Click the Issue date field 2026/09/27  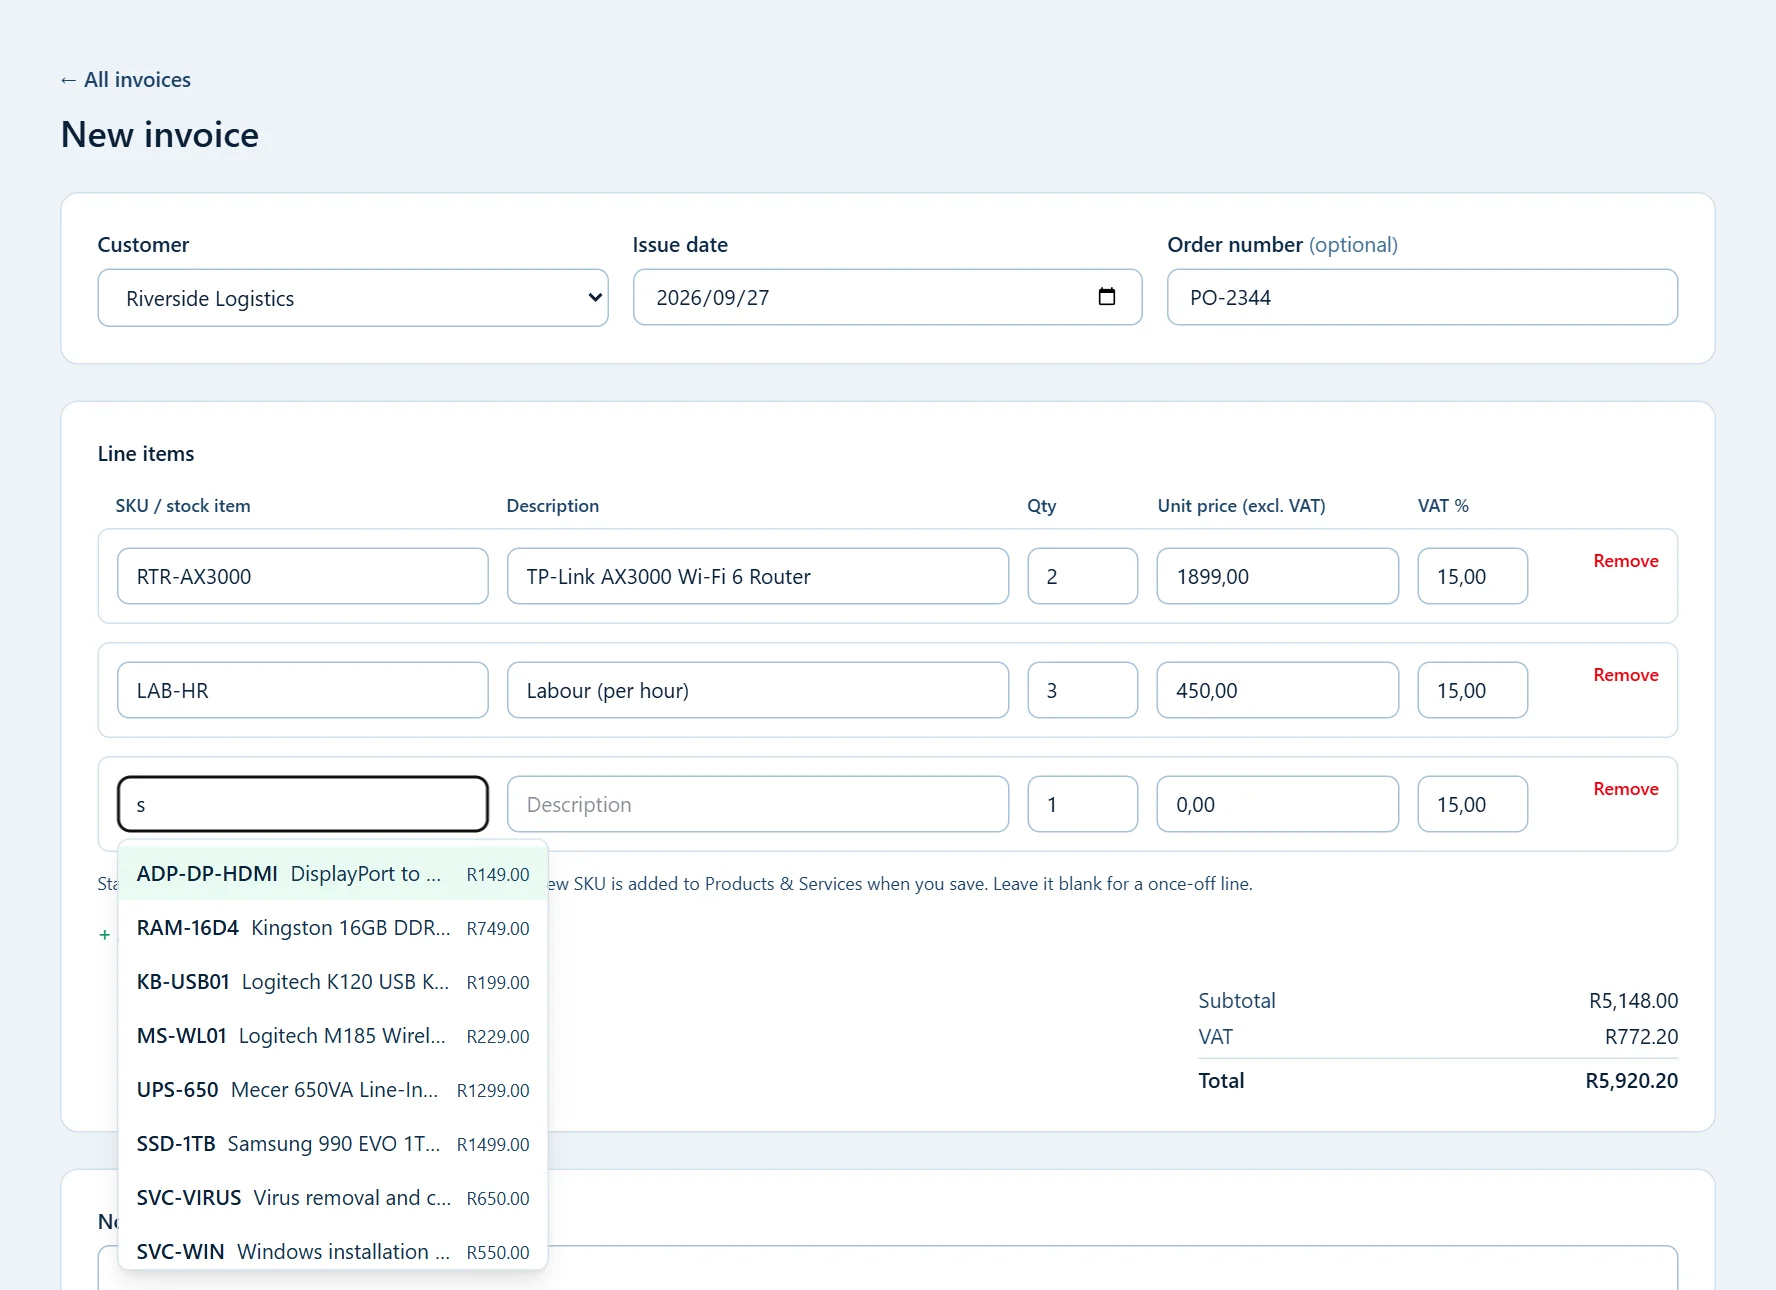coord(887,297)
